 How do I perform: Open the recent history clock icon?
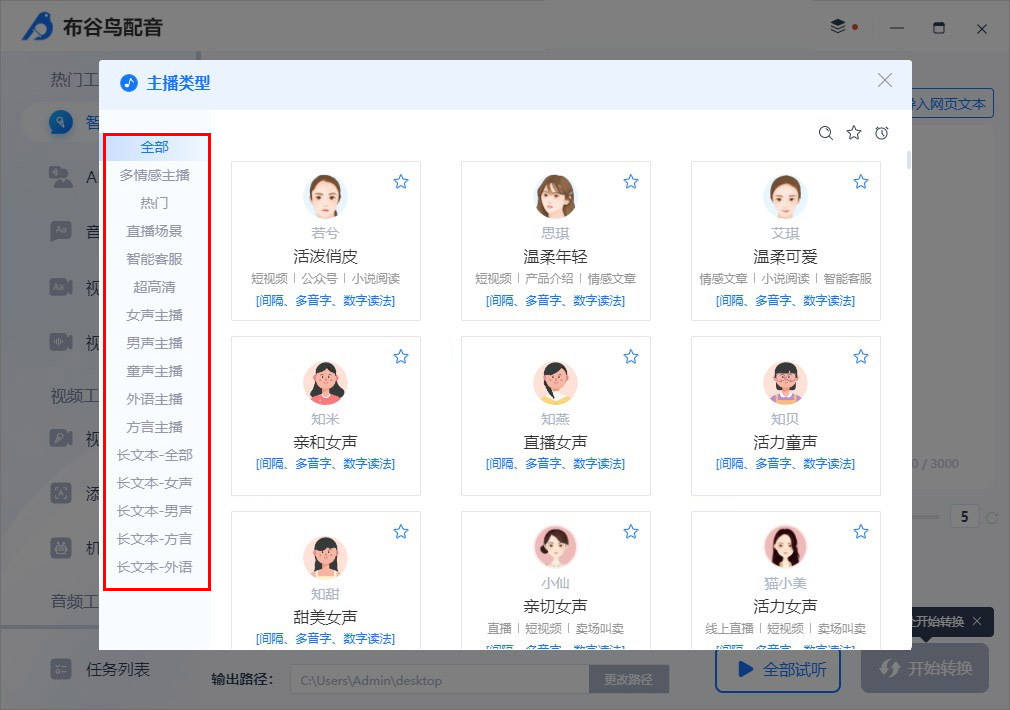[882, 132]
